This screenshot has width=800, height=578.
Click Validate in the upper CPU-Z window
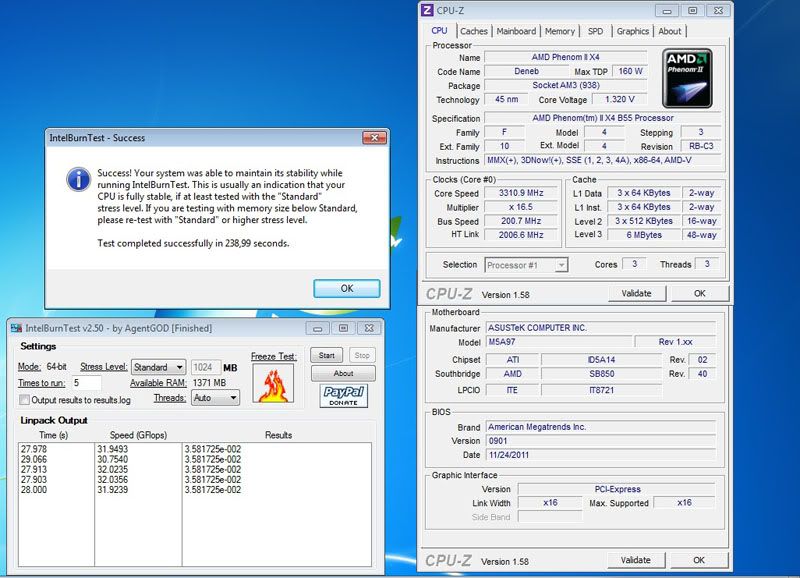[636, 293]
